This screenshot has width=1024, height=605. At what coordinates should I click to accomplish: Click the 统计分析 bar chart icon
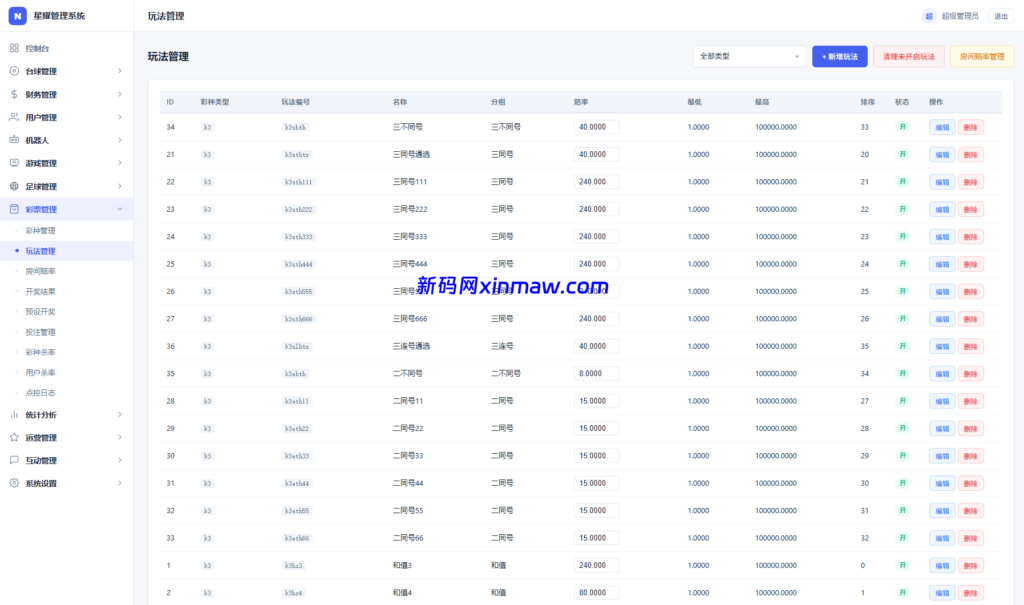pyautogui.click(x=14, y=414)
